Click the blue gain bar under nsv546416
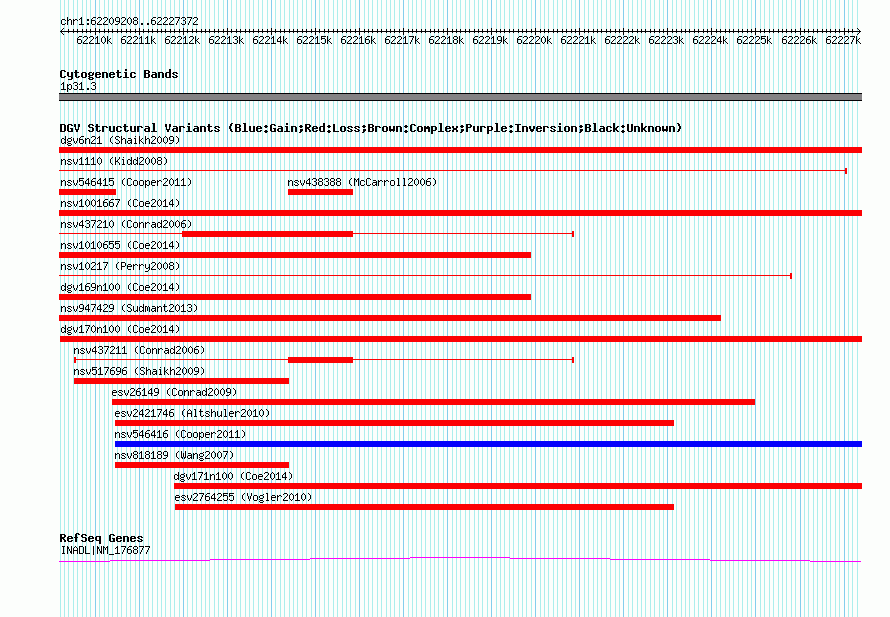The image size is (890, 617). (488, 444)
